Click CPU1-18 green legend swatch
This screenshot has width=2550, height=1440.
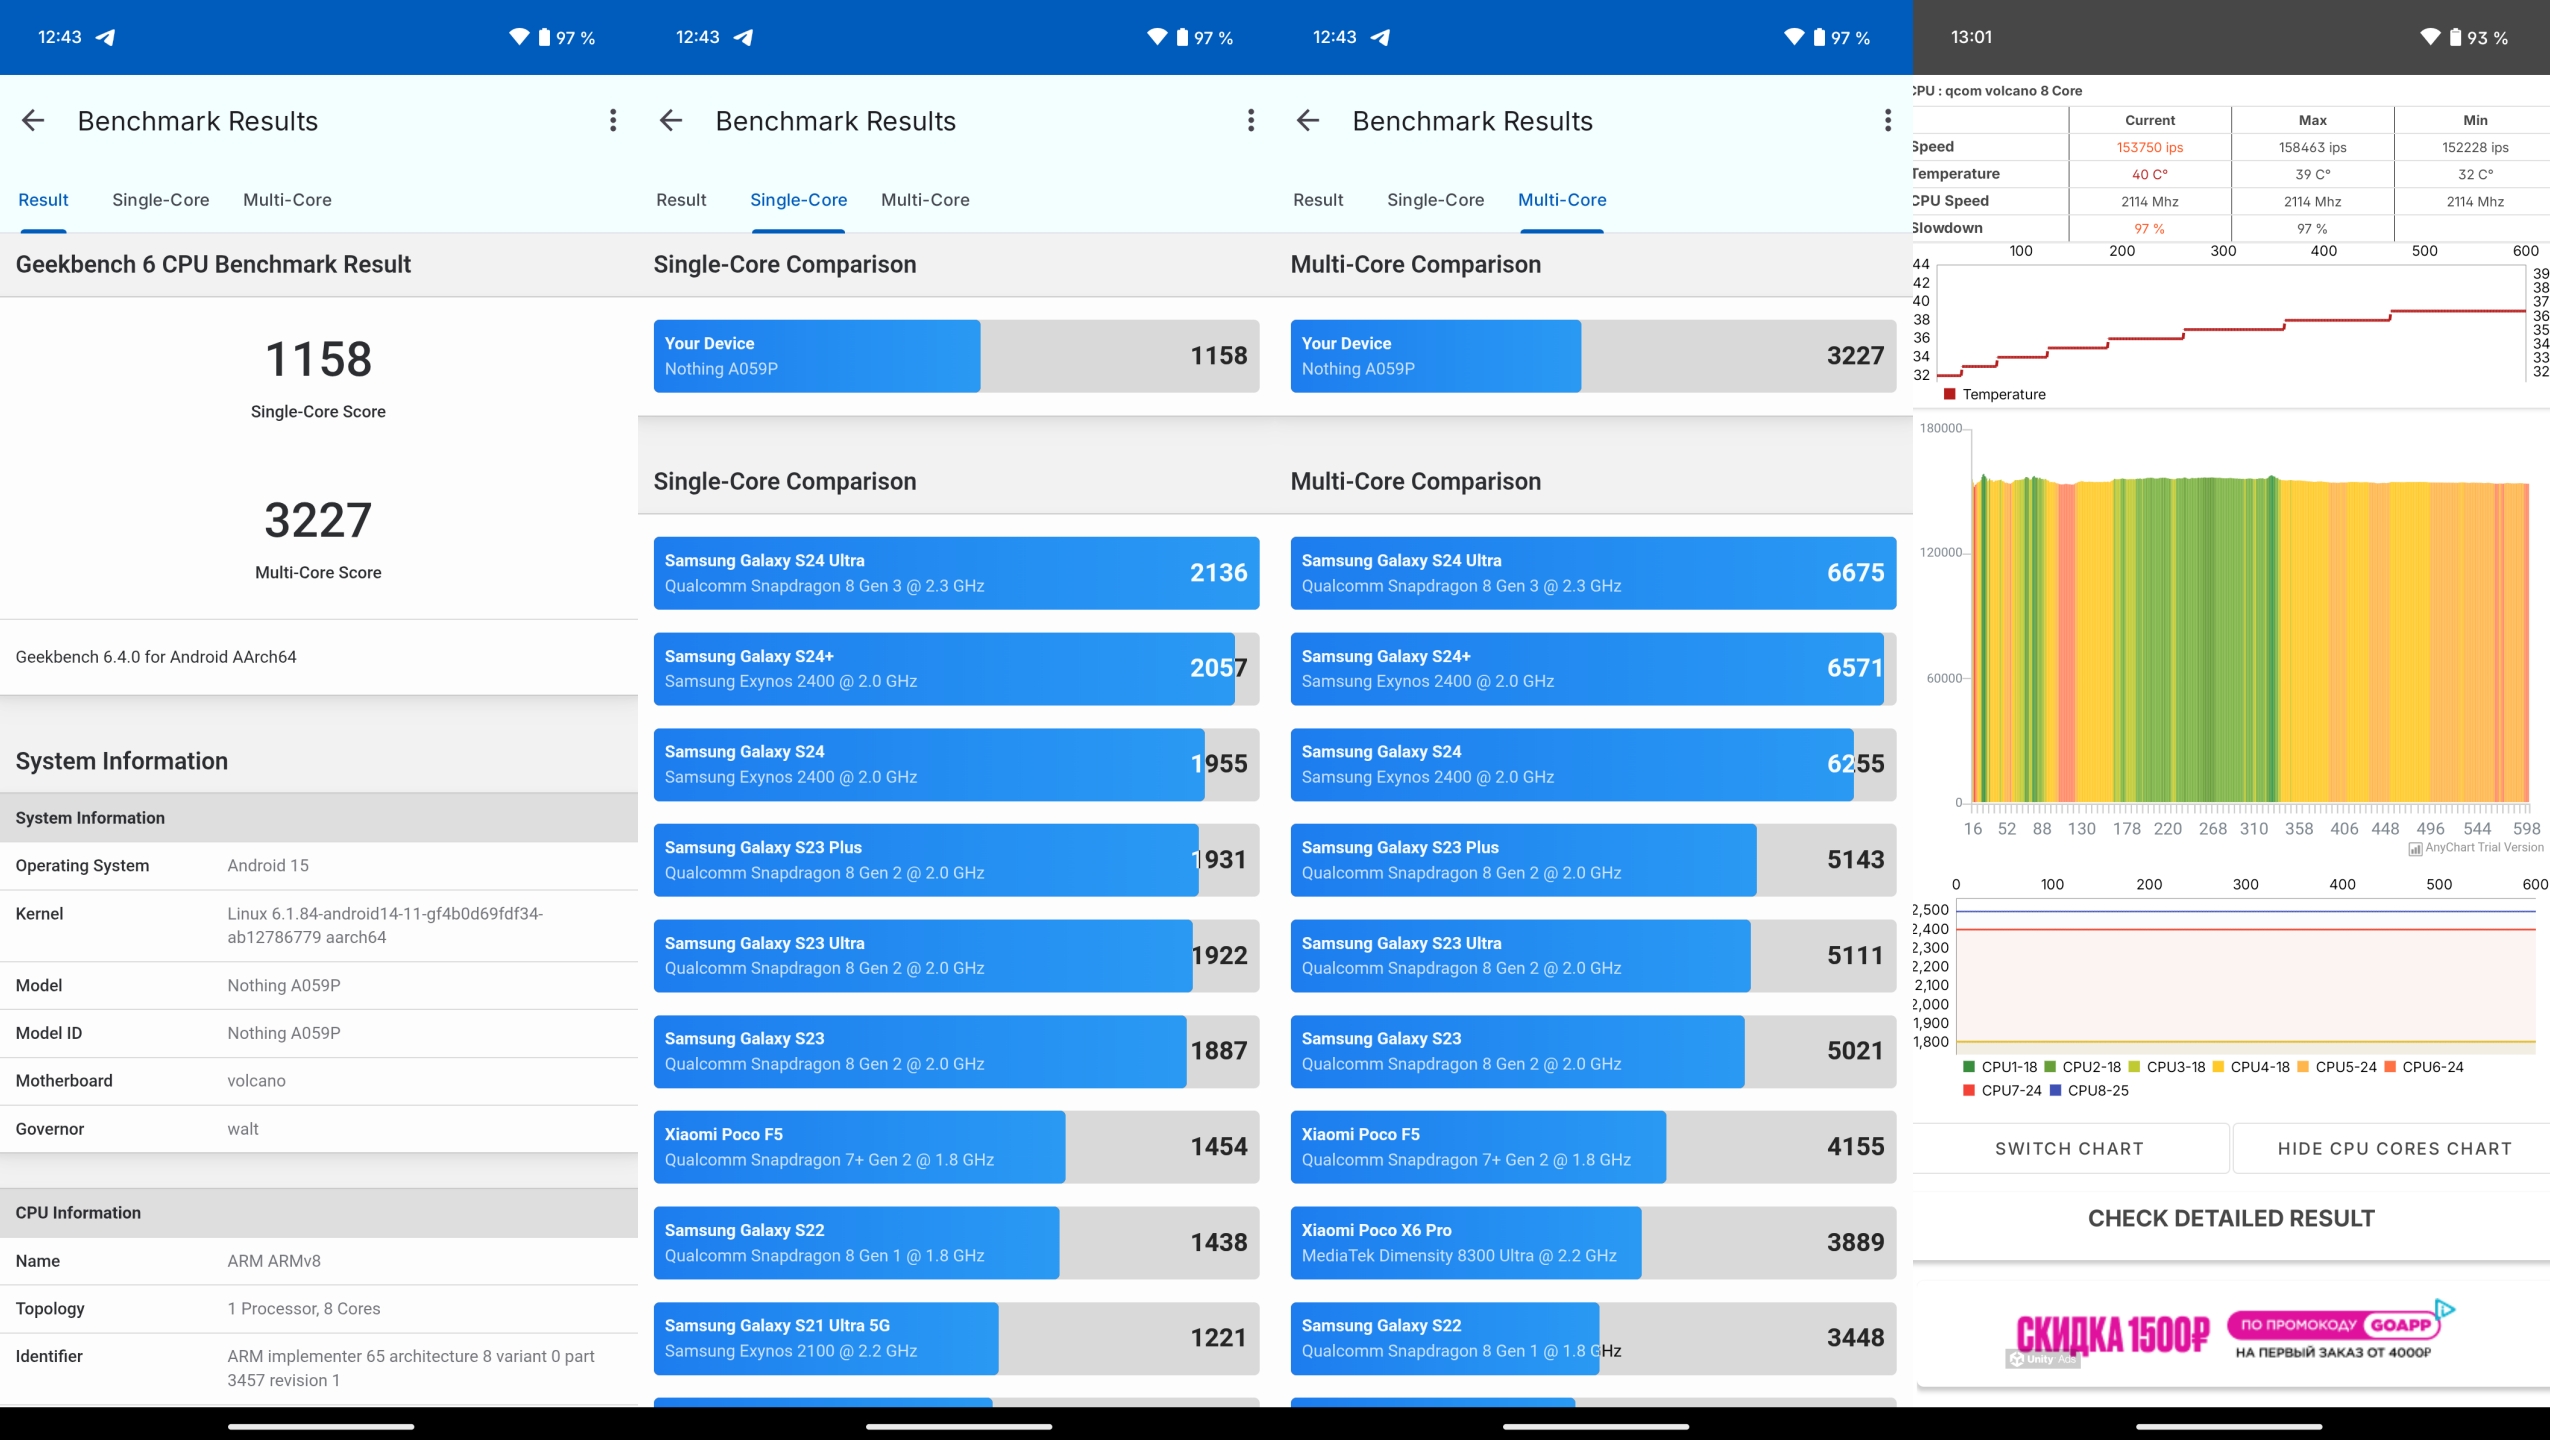pyautogui.click(x=1969, y=1067)
